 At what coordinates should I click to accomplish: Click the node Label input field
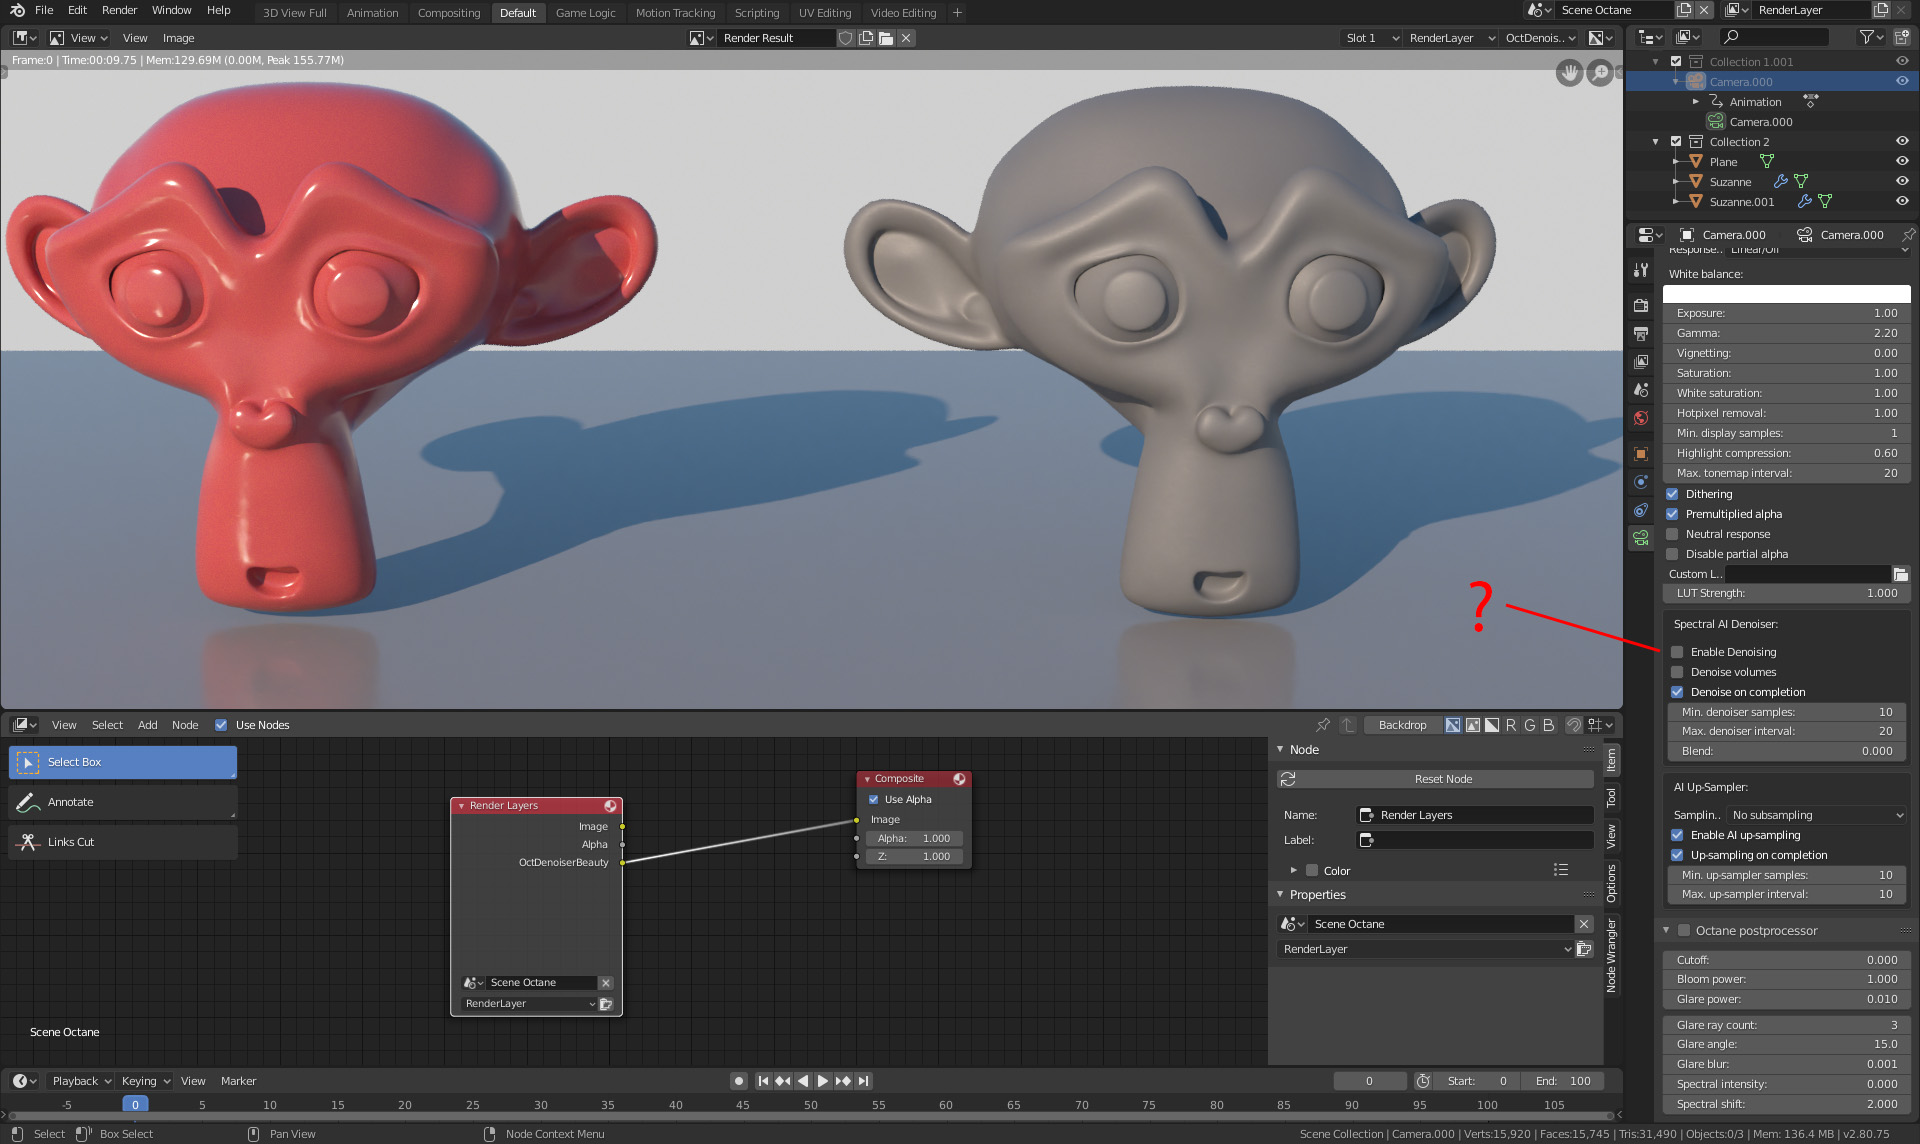coord(1475,840)
